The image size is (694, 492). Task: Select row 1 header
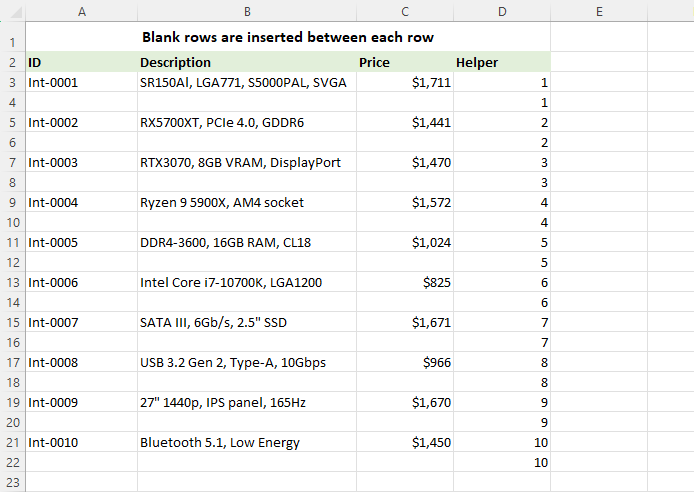12,43
